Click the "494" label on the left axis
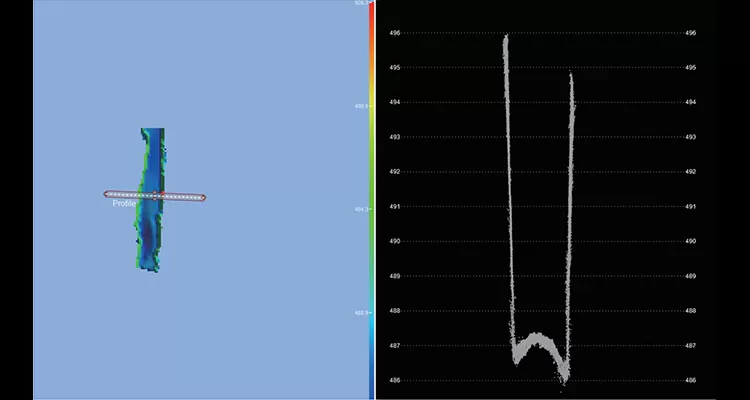Viewport: 750px width, 400px height. pos(395,102)
